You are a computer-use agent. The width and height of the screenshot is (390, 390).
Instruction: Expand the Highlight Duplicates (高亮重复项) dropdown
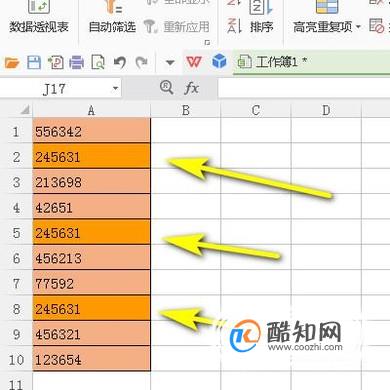(x=358, y=27)
